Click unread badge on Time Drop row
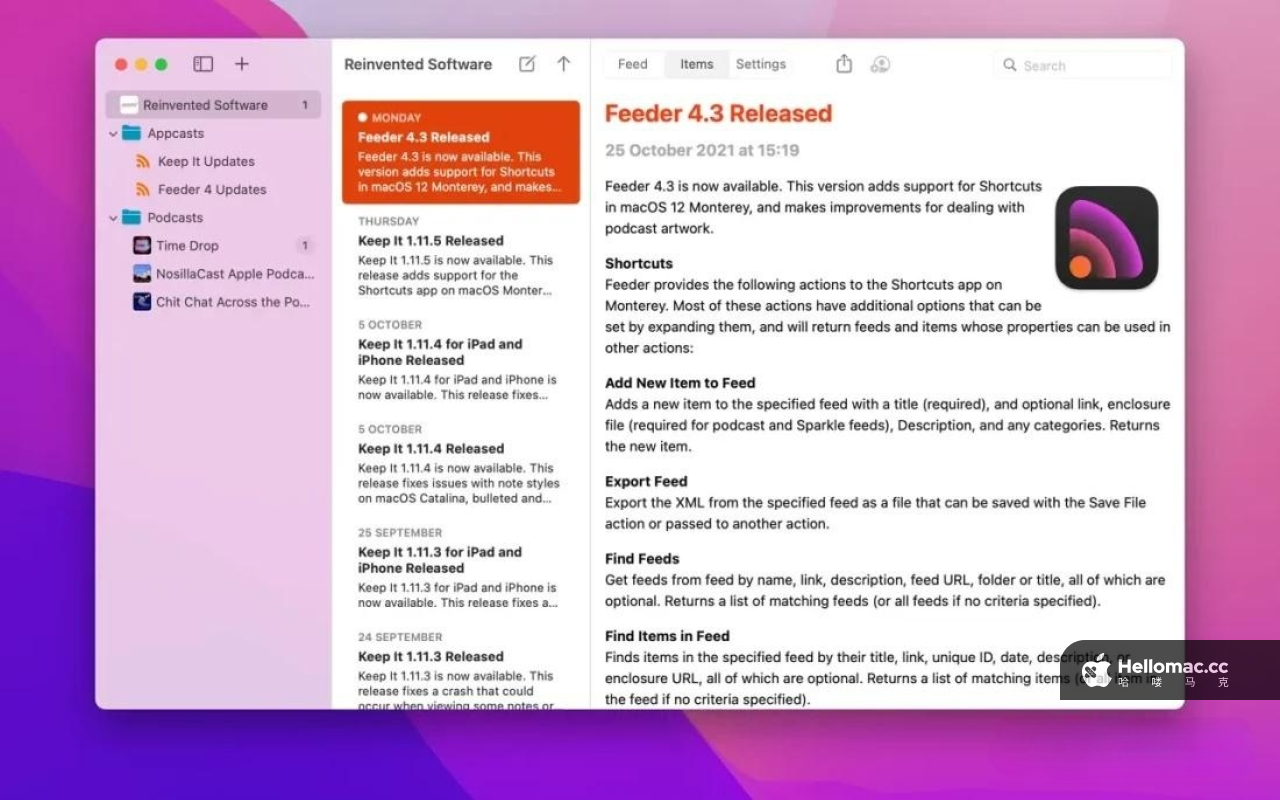The height and width of the screenshot is (800, 1280). point(305,245)
